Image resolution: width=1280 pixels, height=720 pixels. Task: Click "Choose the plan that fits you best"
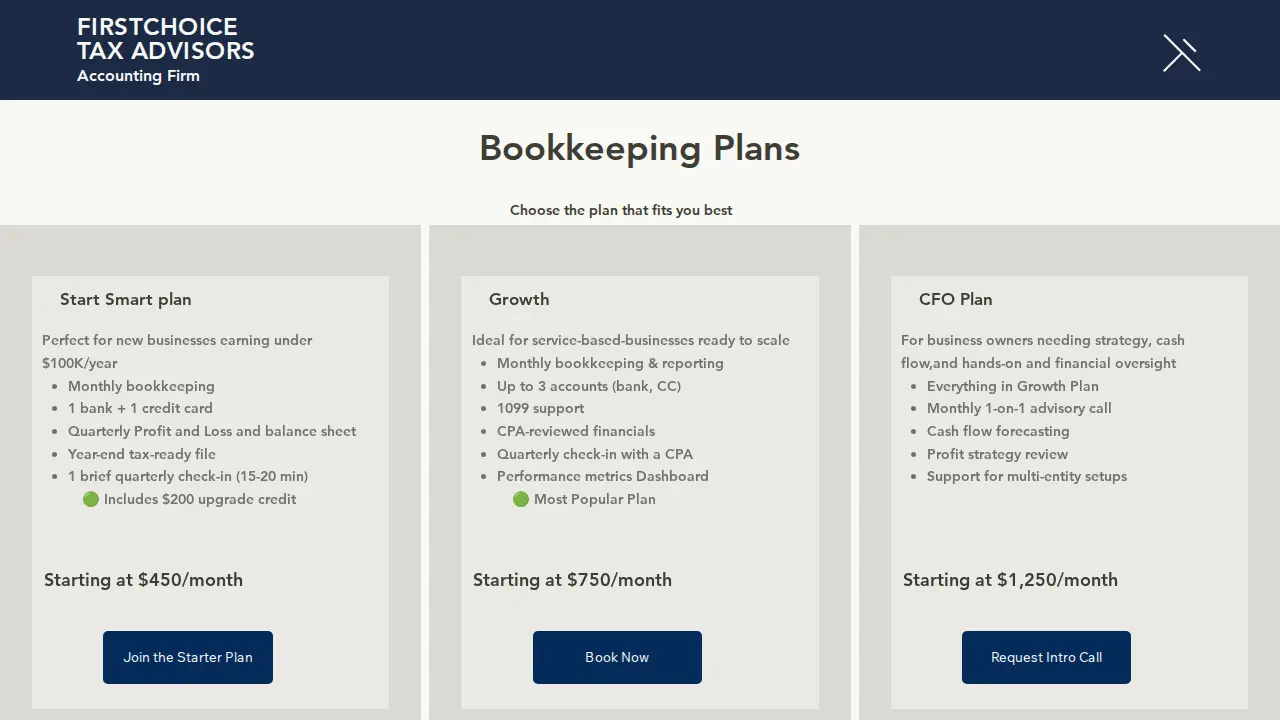pos(621,210)
